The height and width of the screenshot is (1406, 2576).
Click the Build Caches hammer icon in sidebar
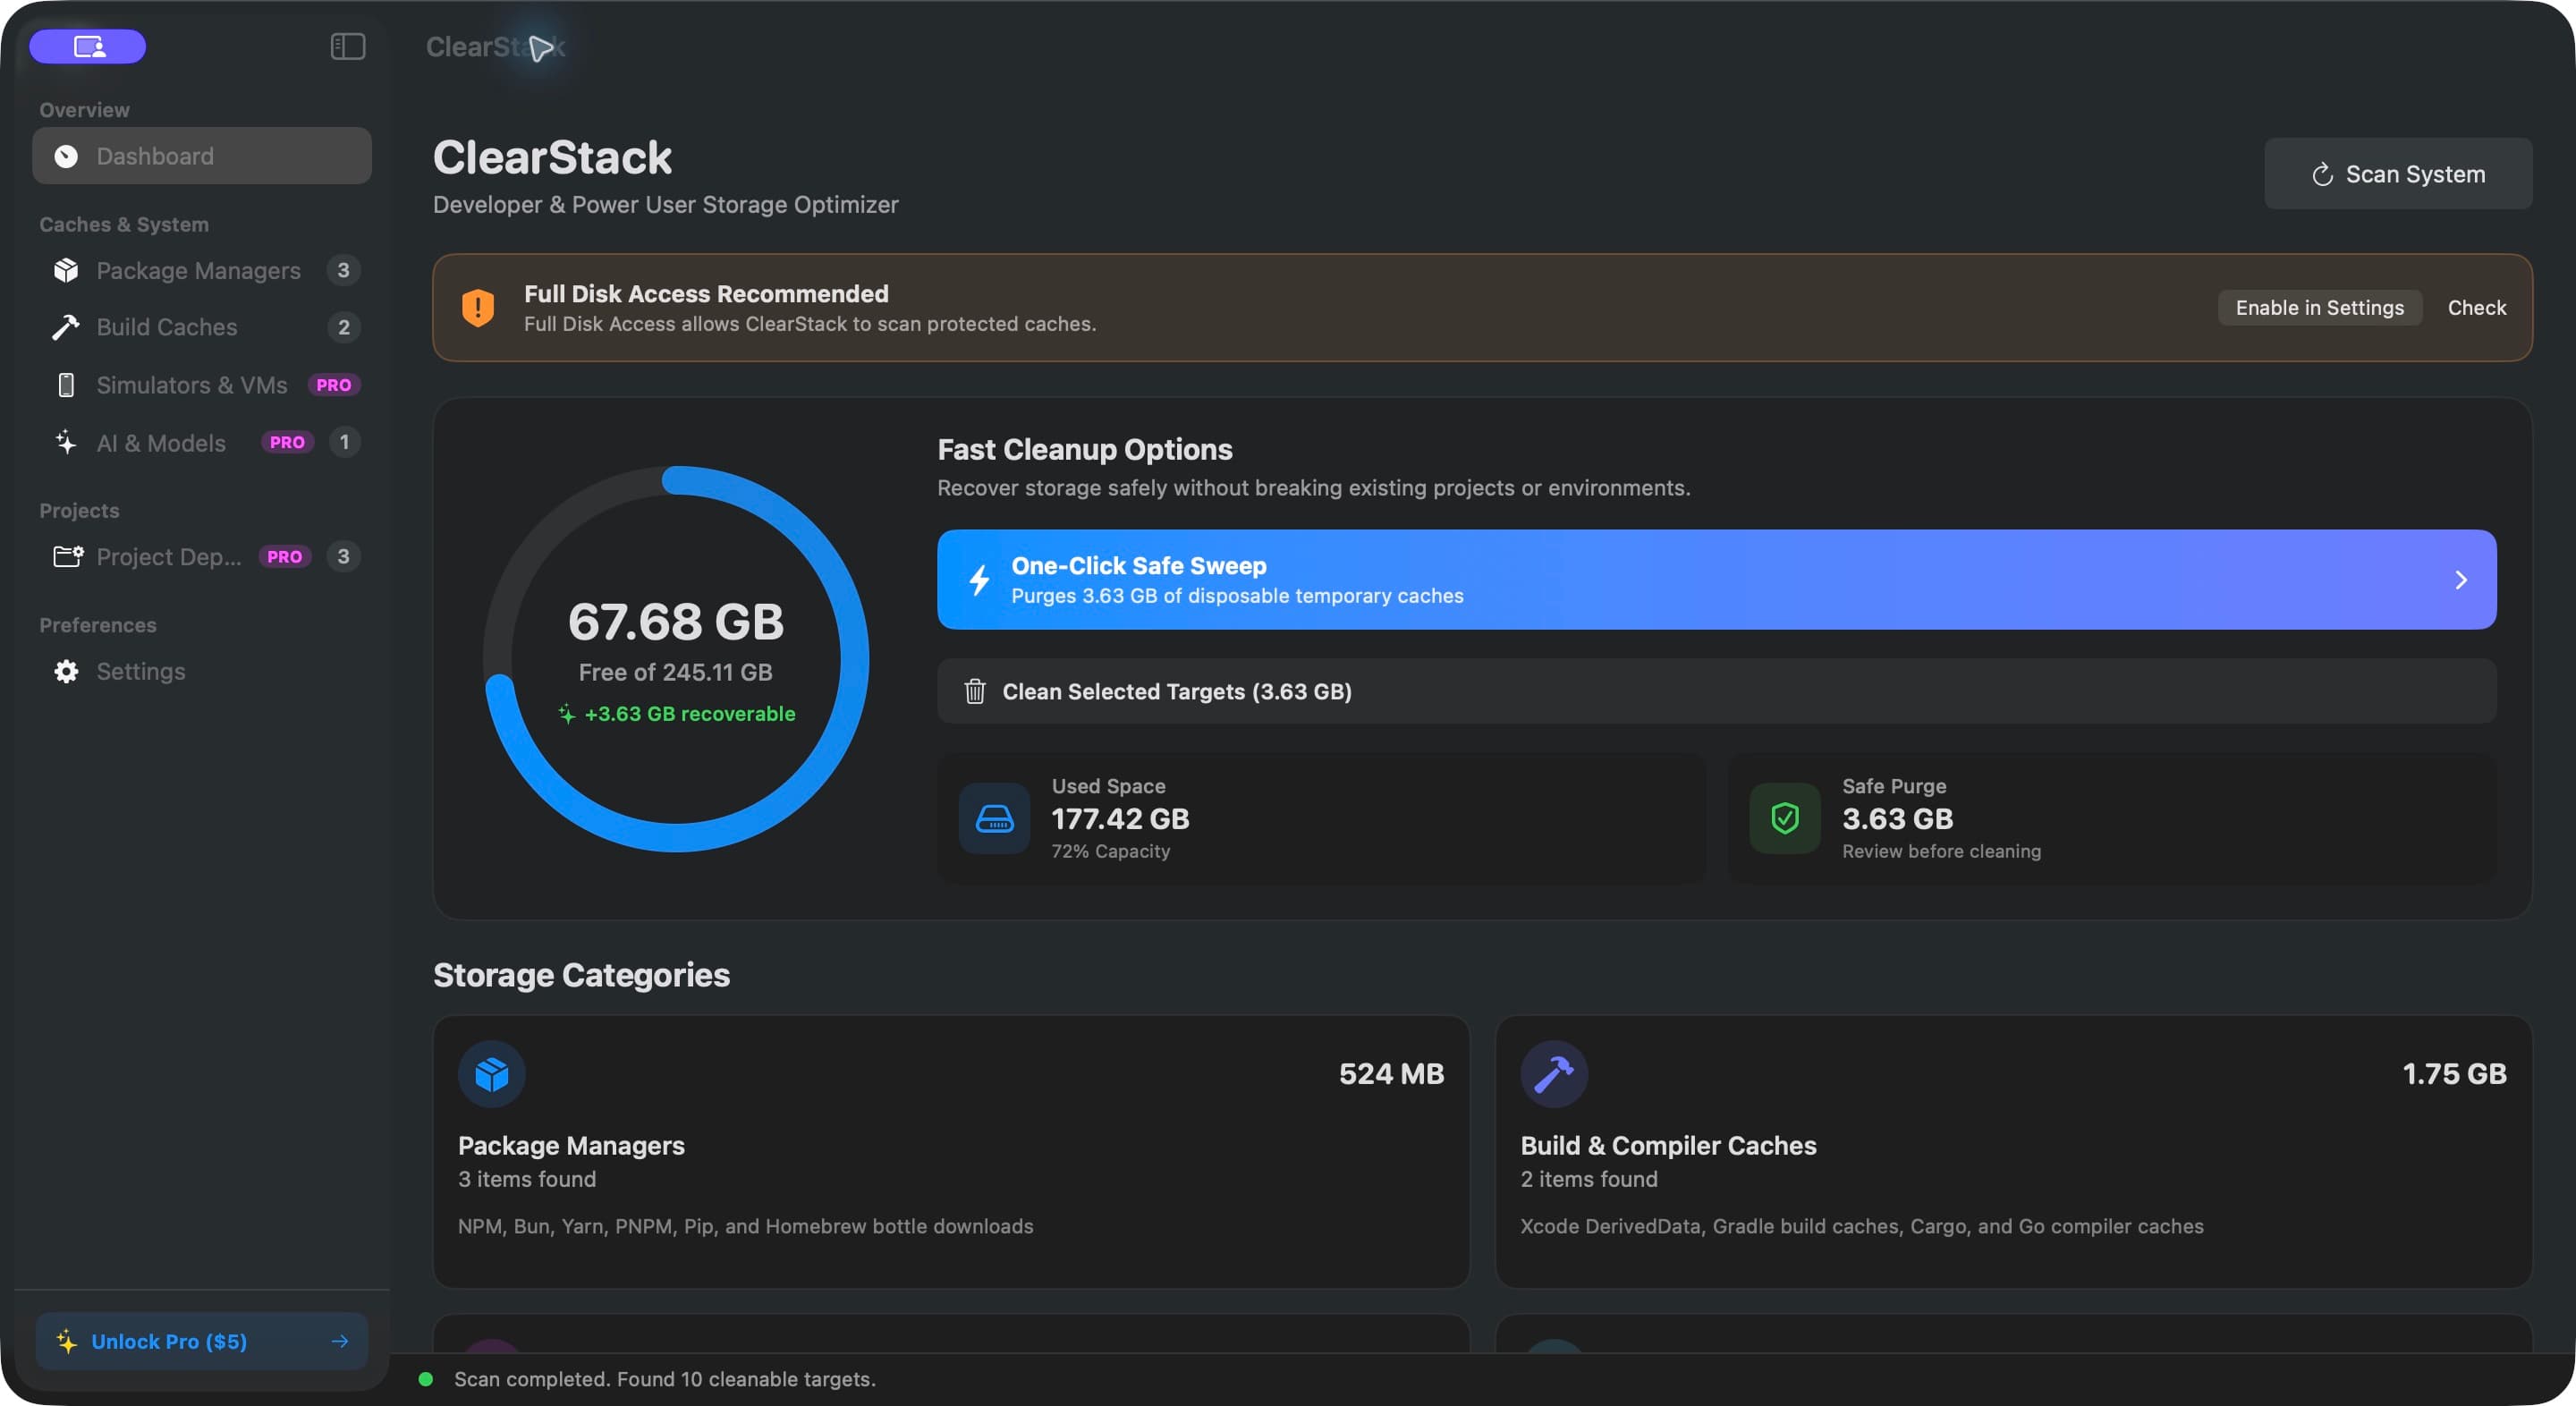tap(66, 327)
